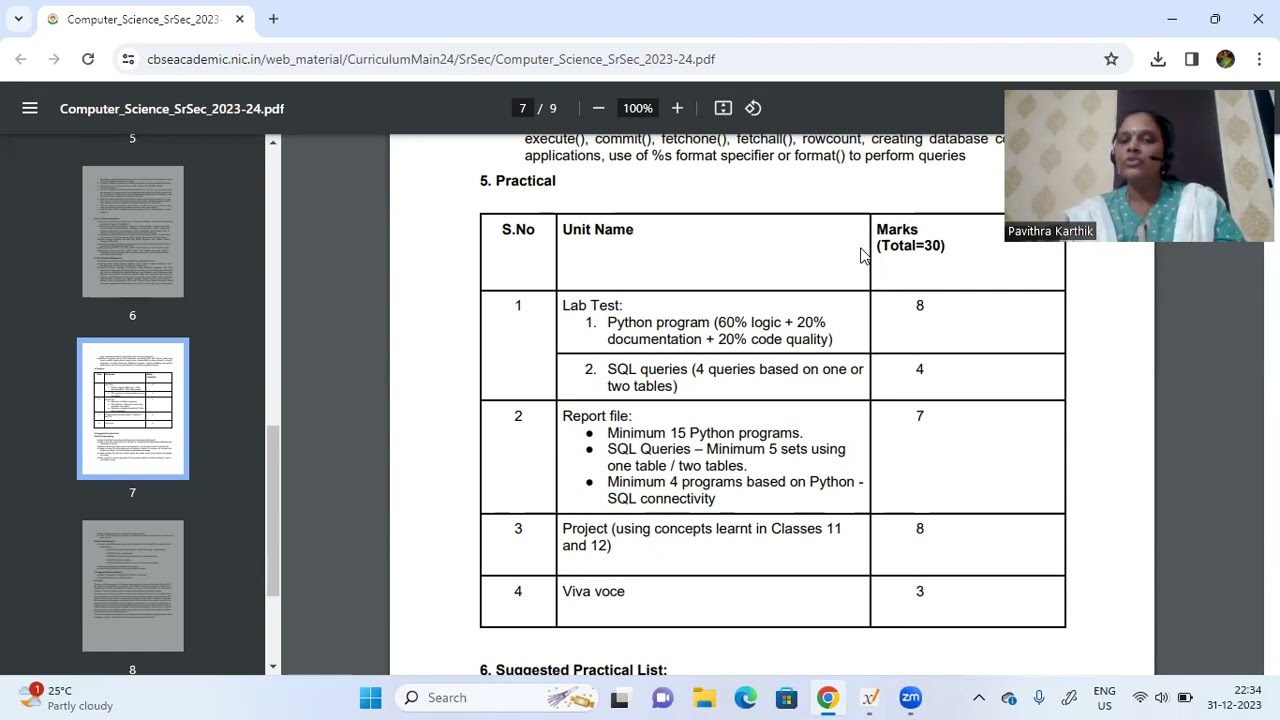Zoom in the PDF with plus button

[677, 108]
